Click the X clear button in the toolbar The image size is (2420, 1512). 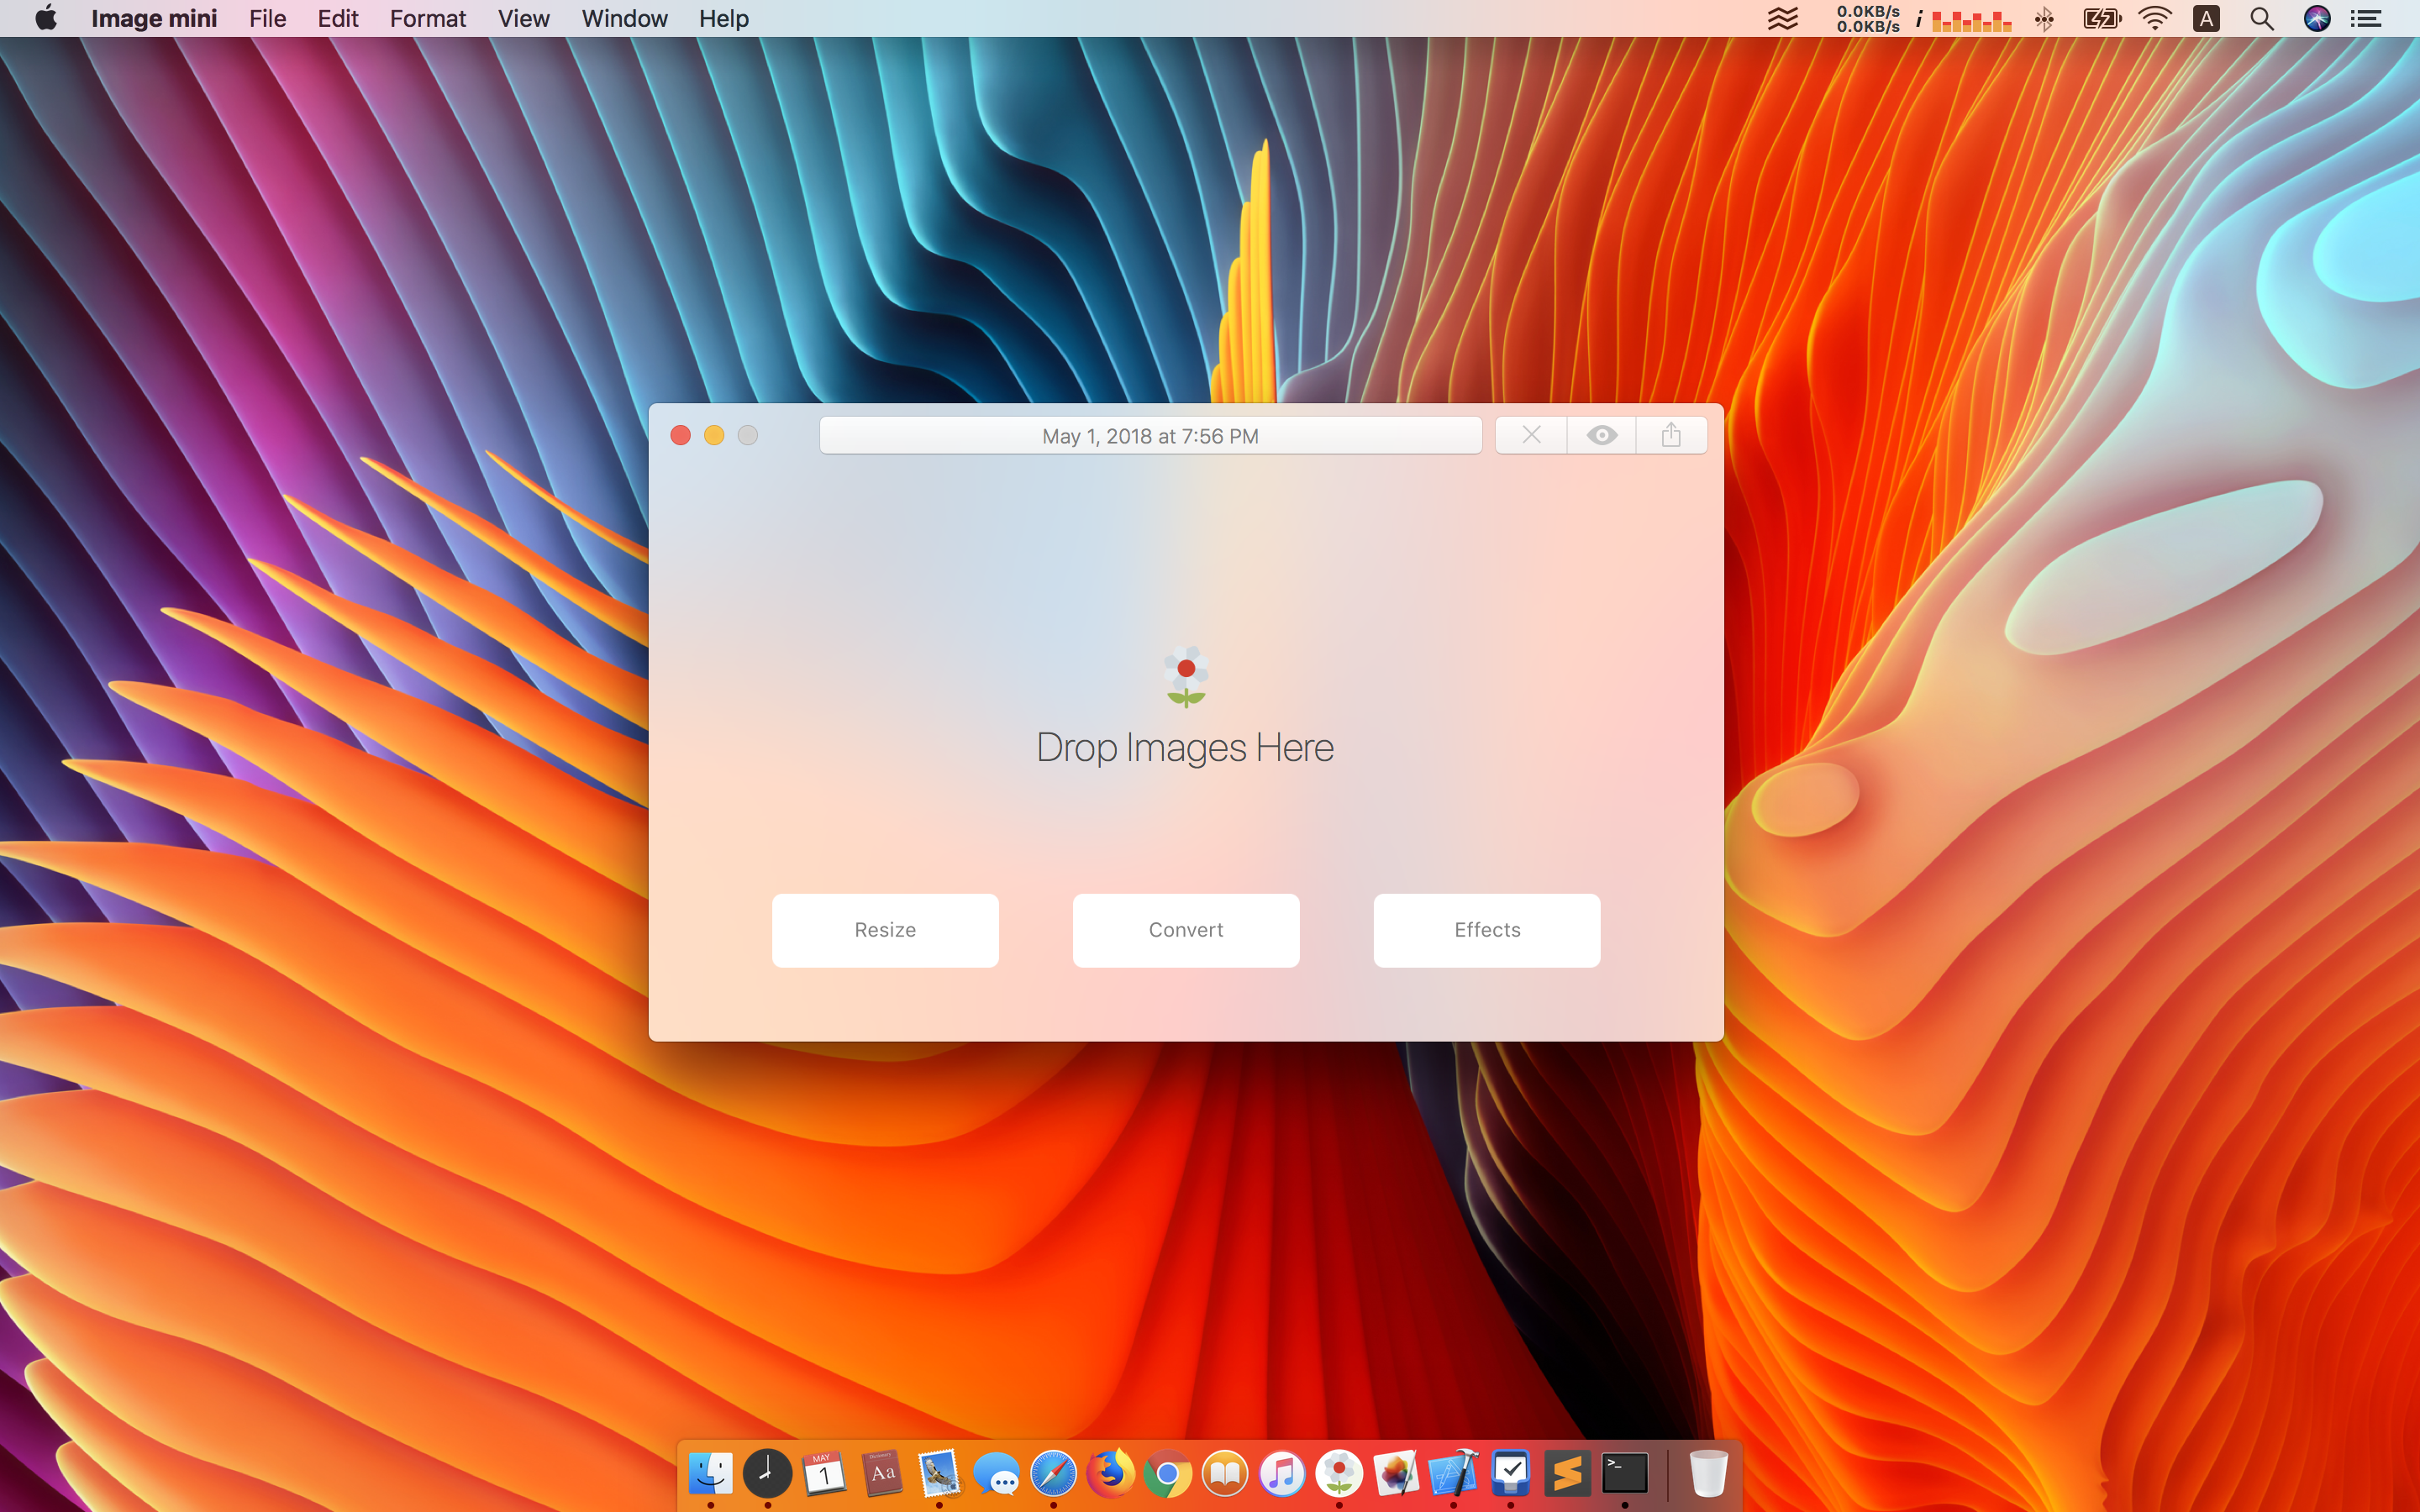pos(1531,435)
